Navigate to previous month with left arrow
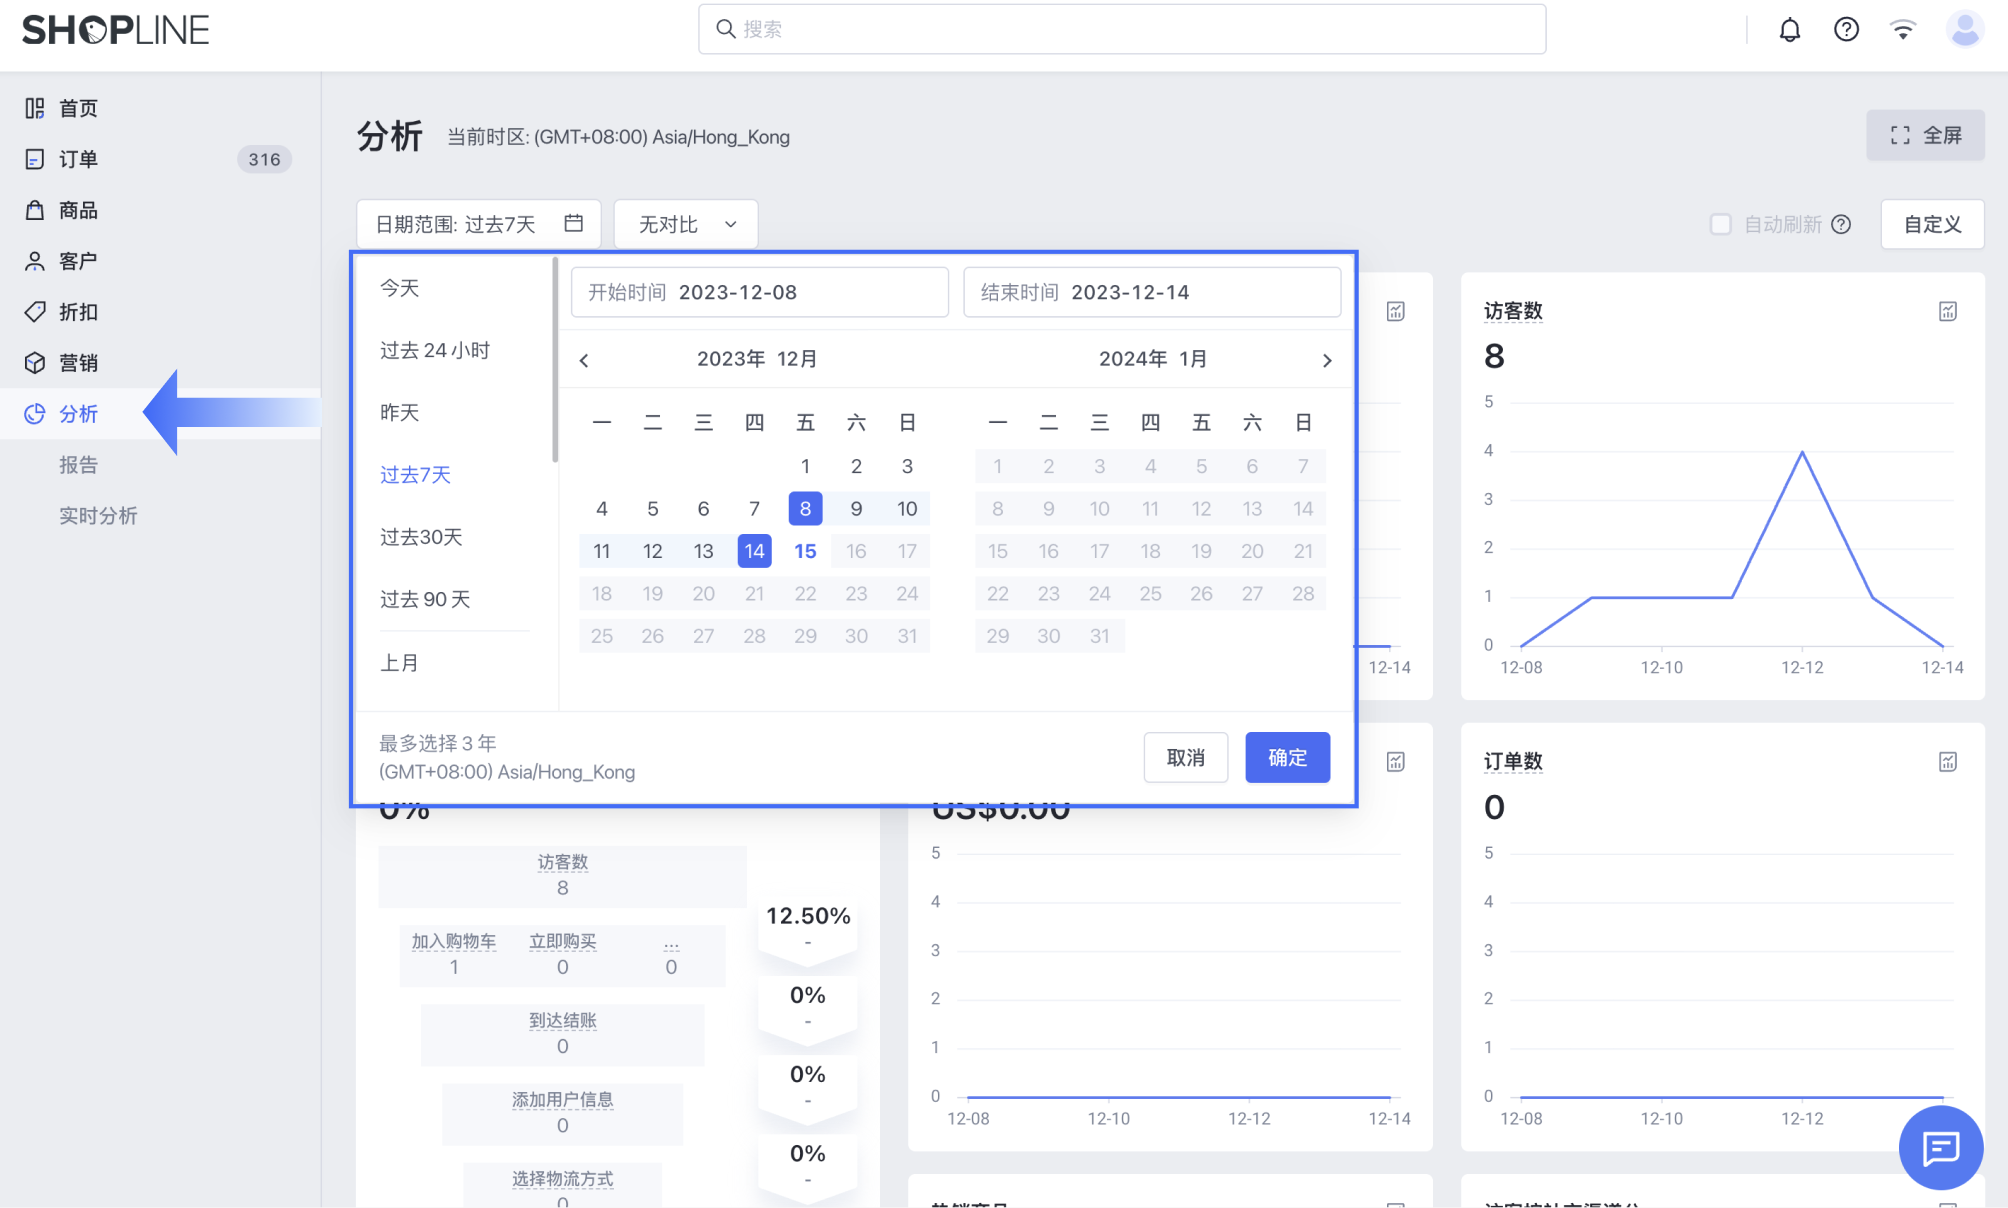2008x1208 pixels. tap(584, 360)
